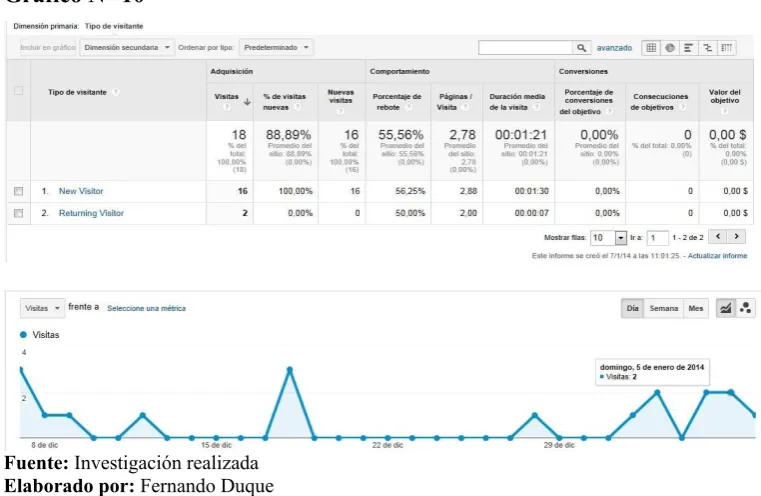
Task: Select the pivot table view icon
Action: tap(727, 48)
